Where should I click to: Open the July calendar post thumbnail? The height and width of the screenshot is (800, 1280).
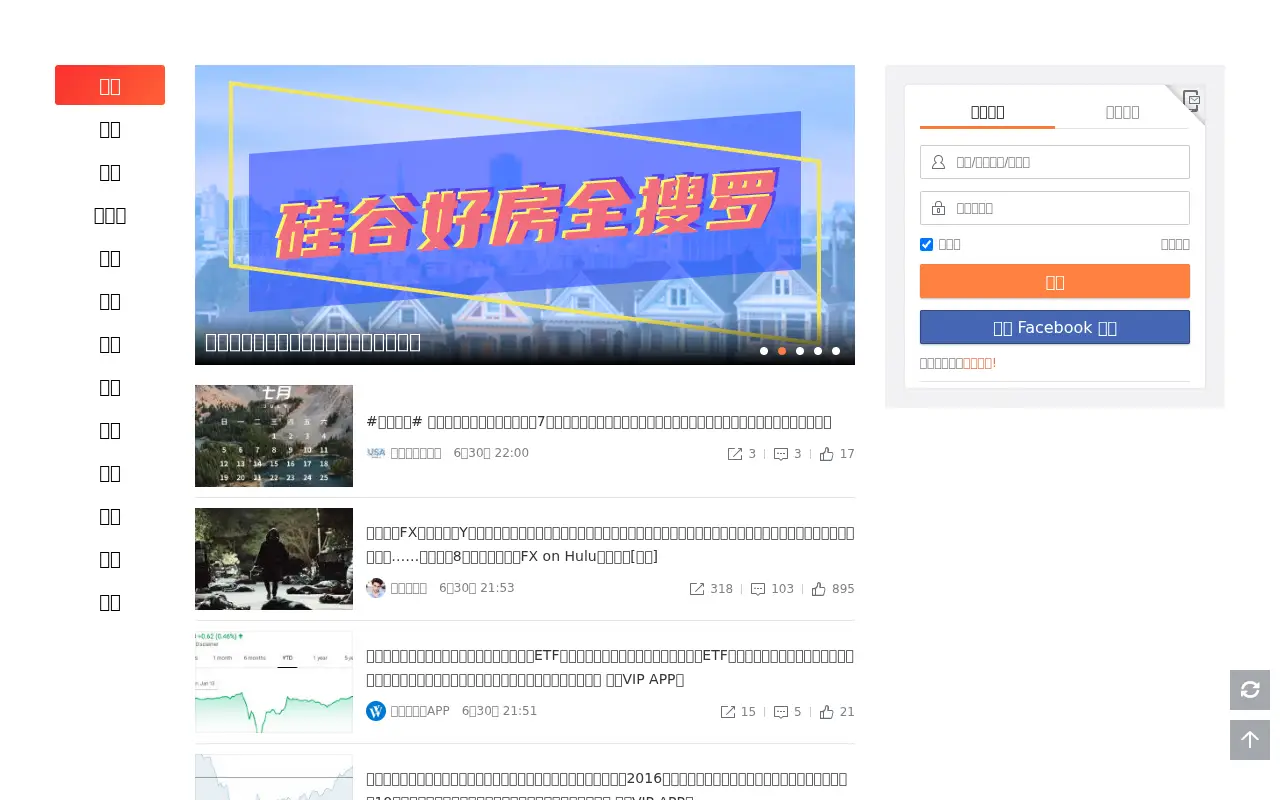pos(274,436)
